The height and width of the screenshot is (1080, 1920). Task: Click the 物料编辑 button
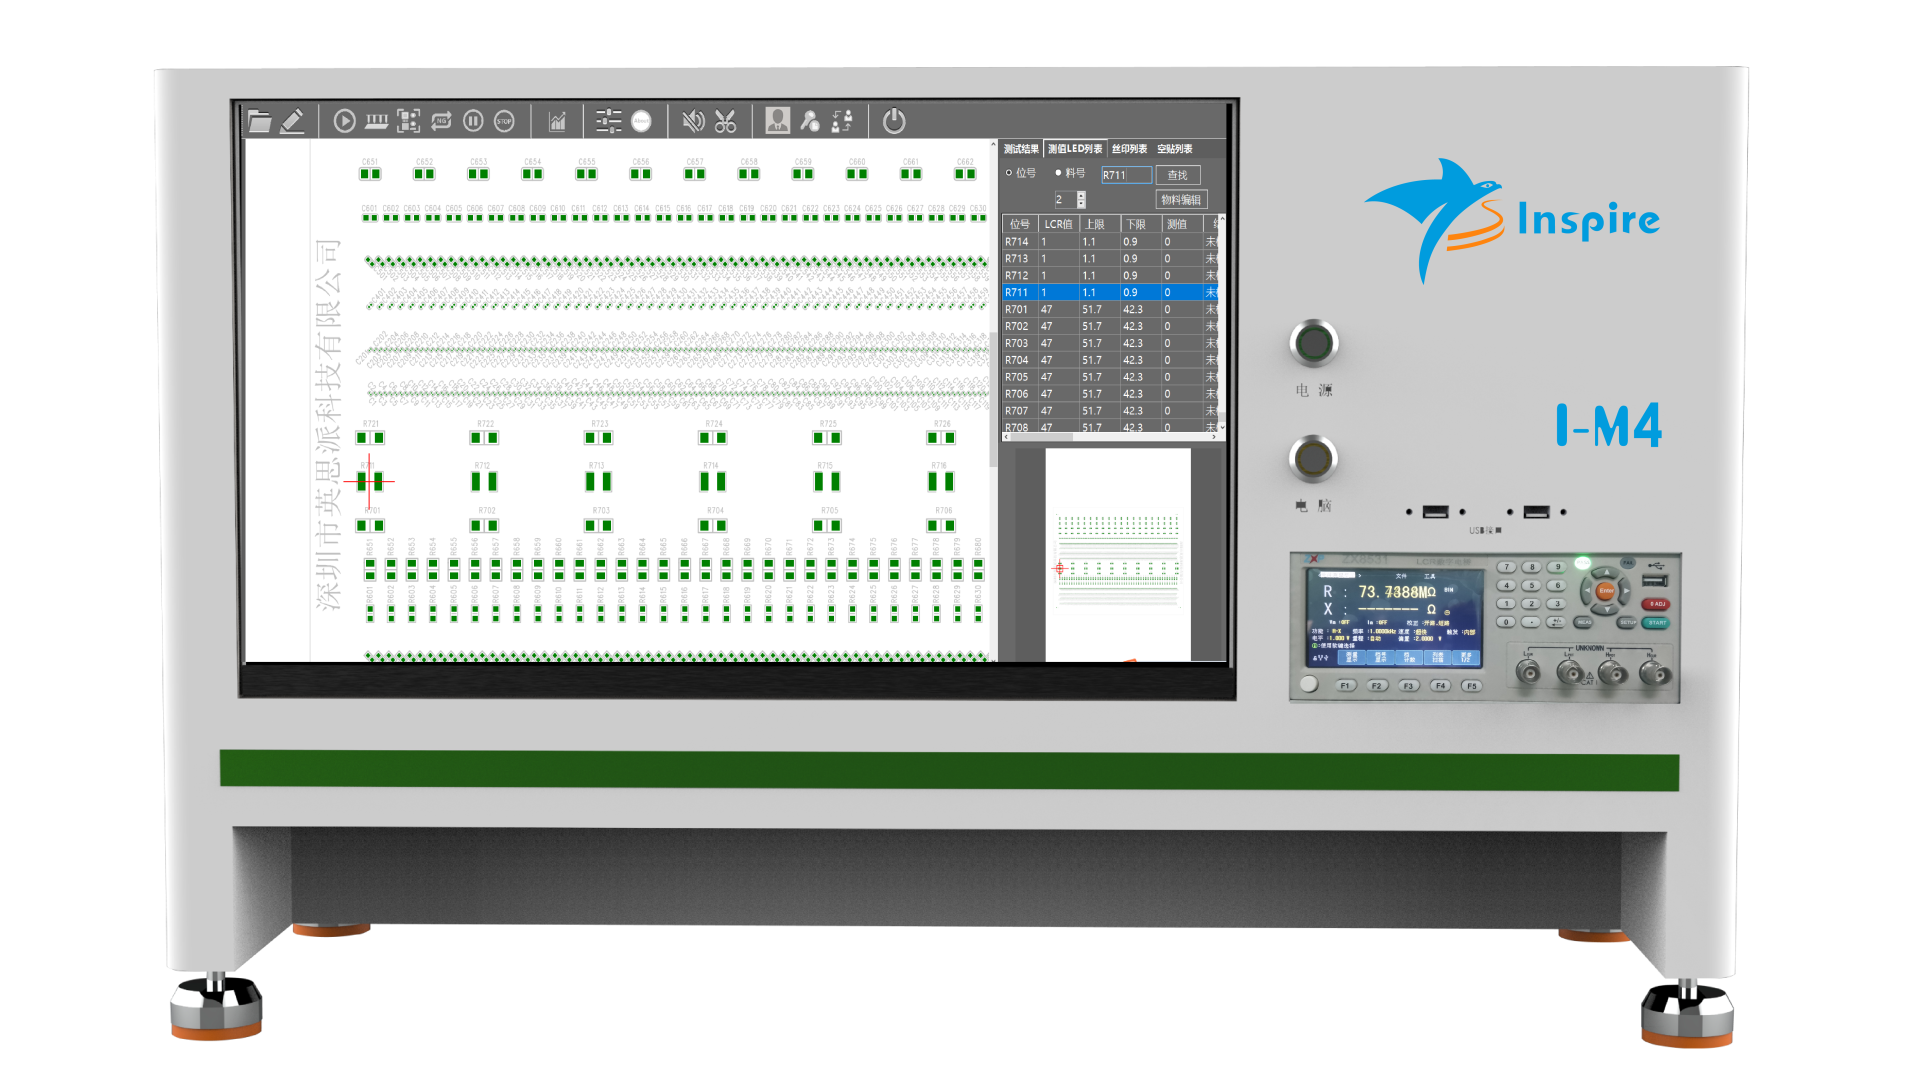(x=1181, y=200)
